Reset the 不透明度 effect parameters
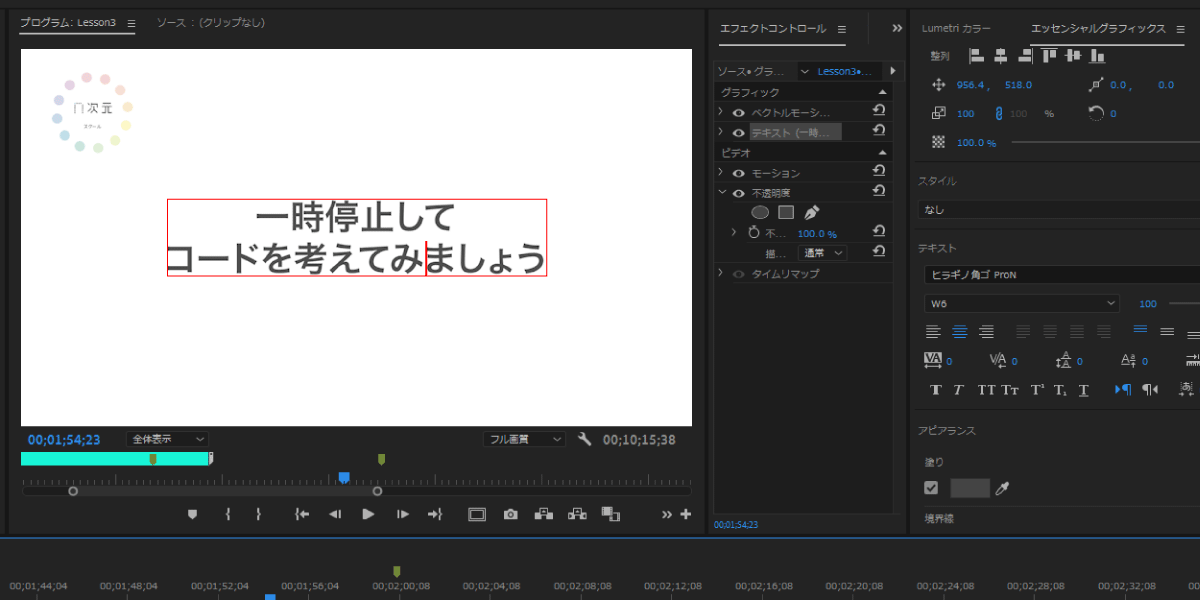Screen dimensions: 1200x600 click(x=879, y=191)
